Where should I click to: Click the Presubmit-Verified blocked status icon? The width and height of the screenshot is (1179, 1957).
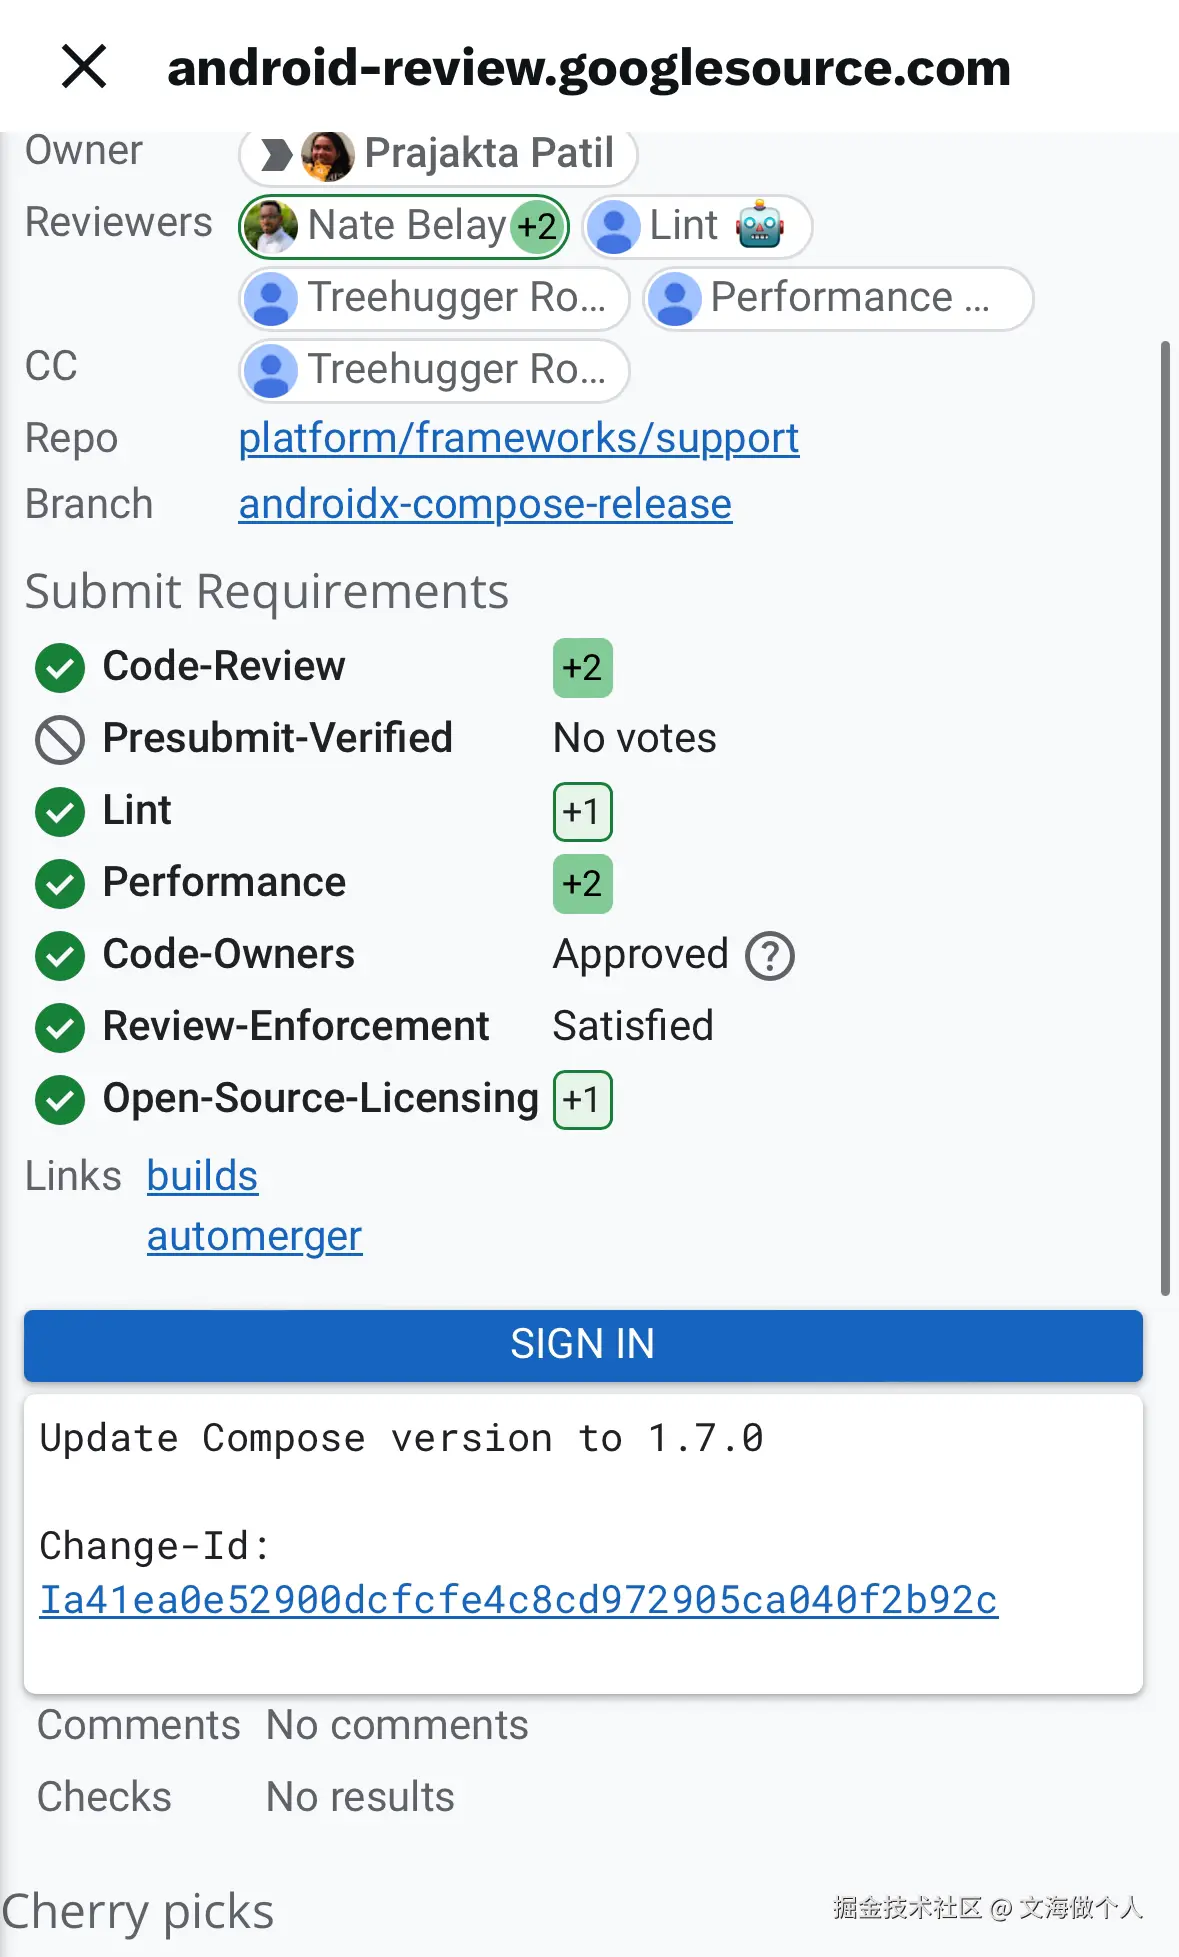[x=60, y=740]
